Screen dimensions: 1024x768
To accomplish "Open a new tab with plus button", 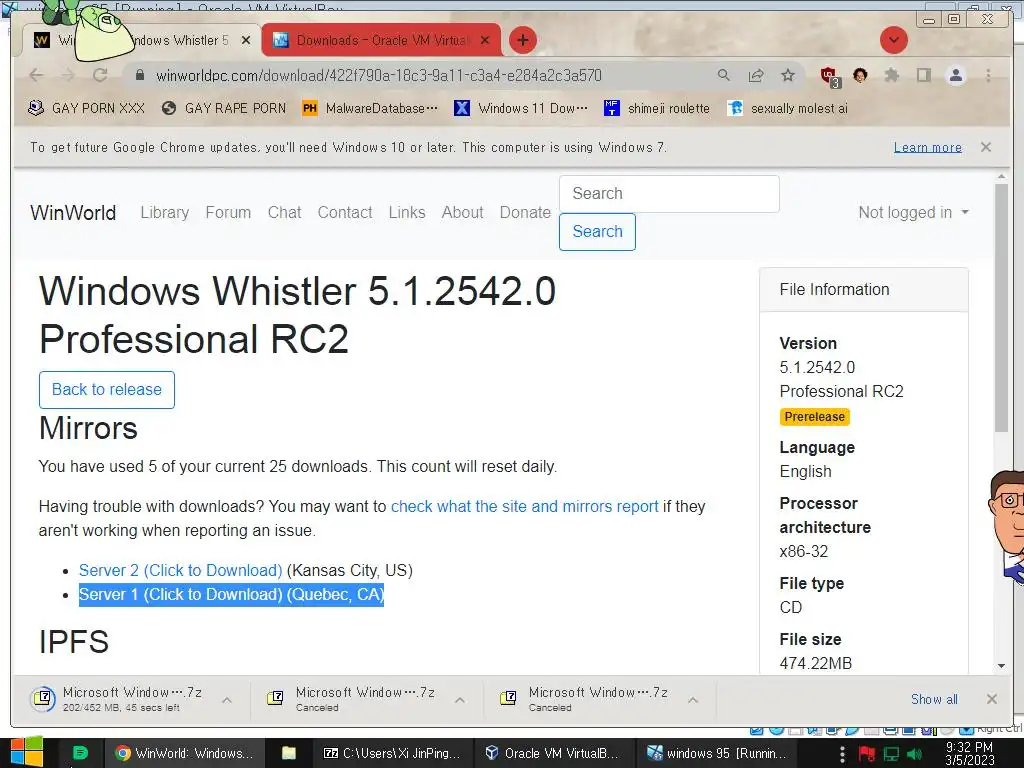I will point(522,40).
